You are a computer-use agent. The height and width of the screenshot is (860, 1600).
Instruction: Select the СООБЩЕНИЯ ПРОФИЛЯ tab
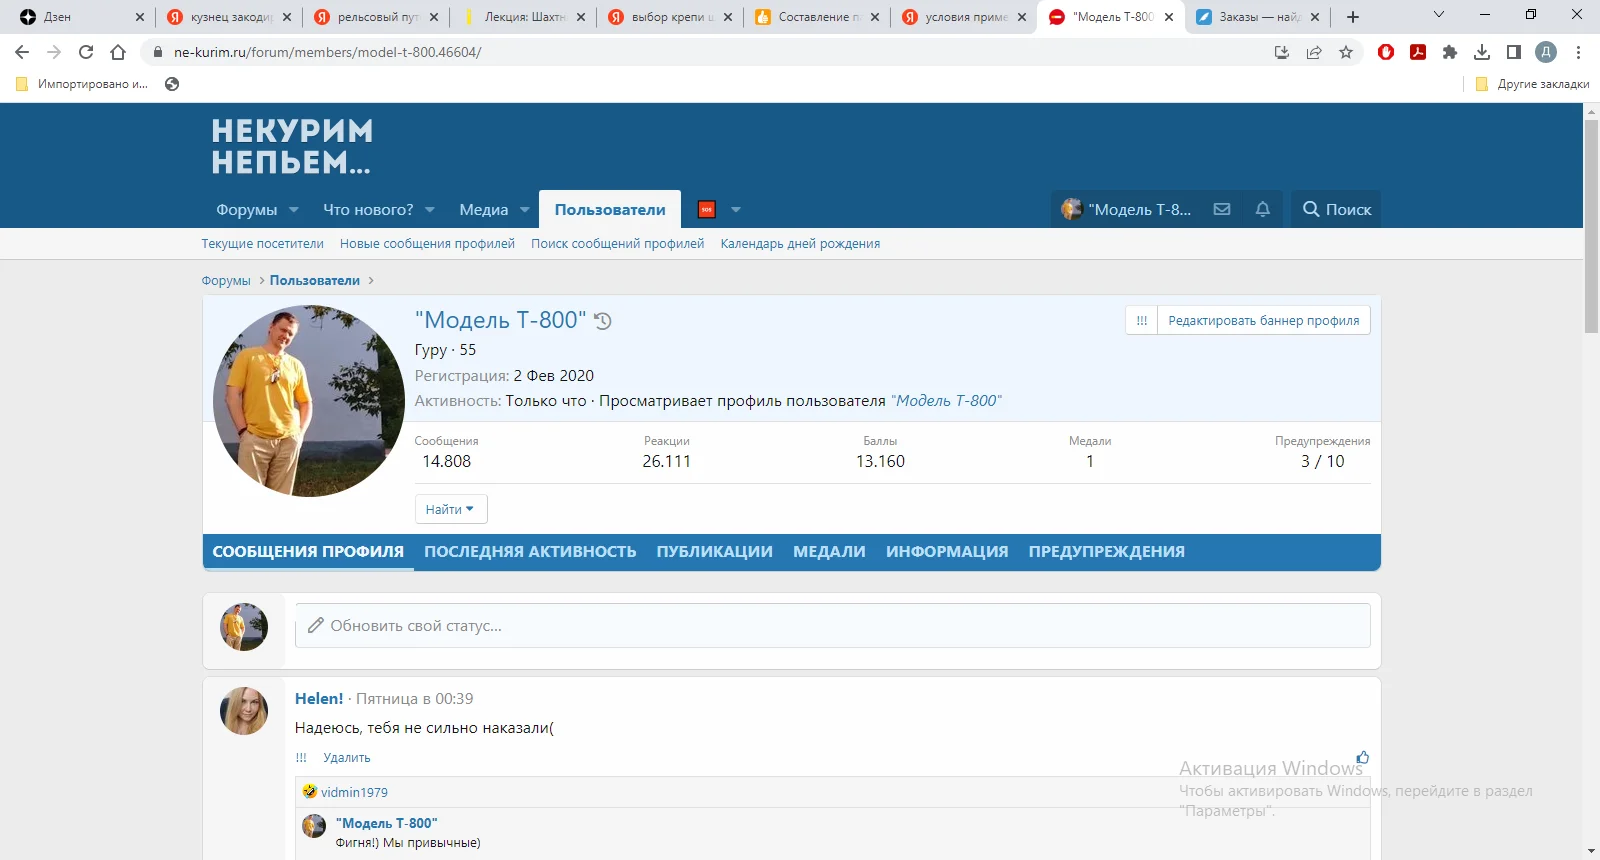[308, 552]
